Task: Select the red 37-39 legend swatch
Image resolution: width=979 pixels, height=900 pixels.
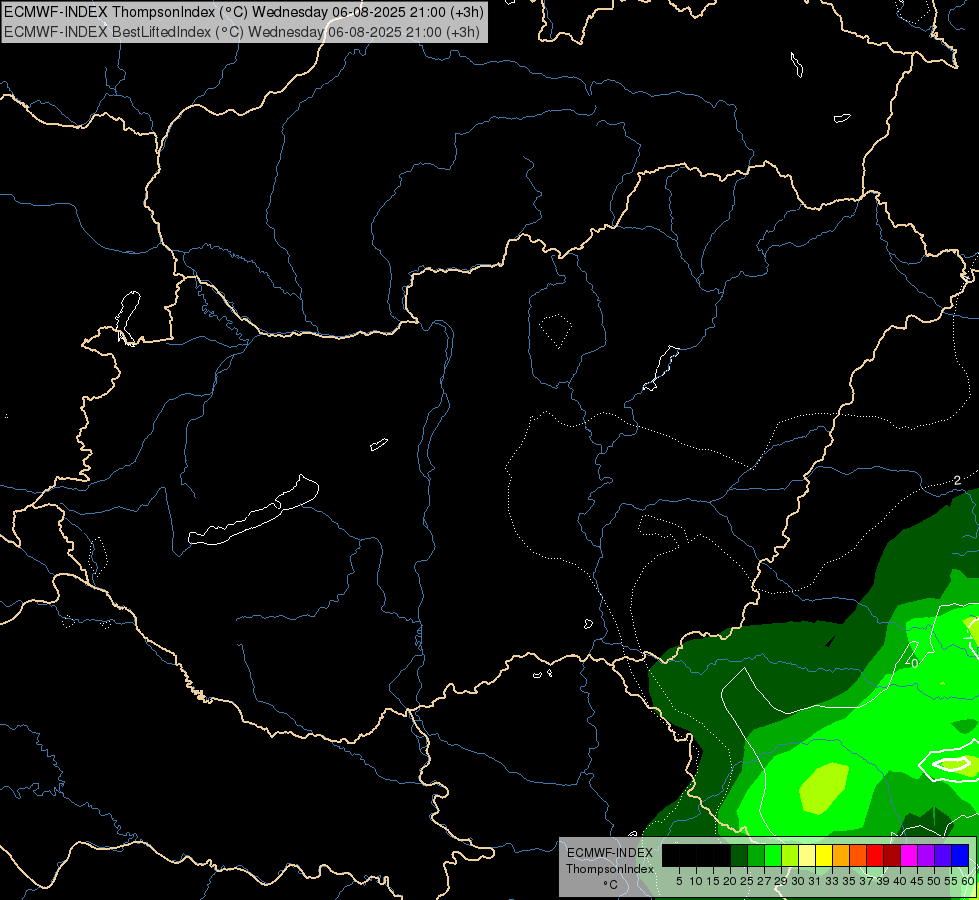Action: pos(875,855)
